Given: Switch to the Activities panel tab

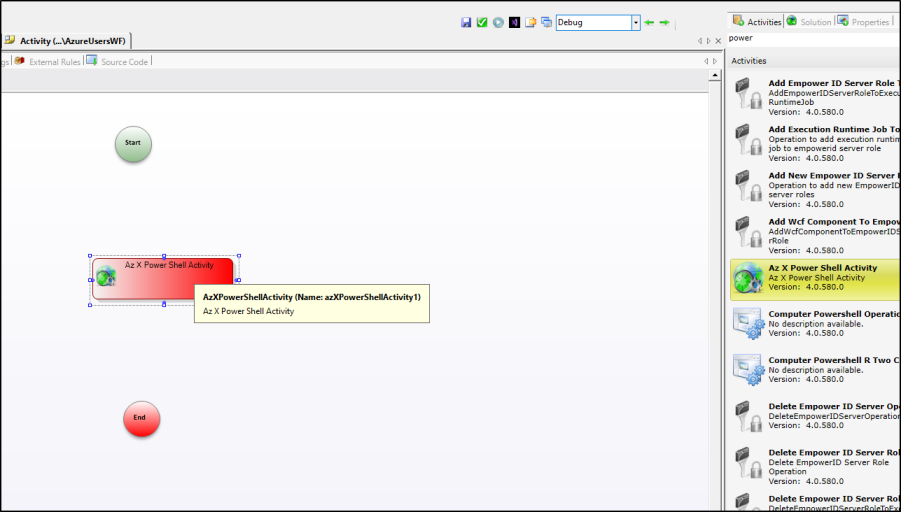Looking at the screenshot, I should point(757,22).
